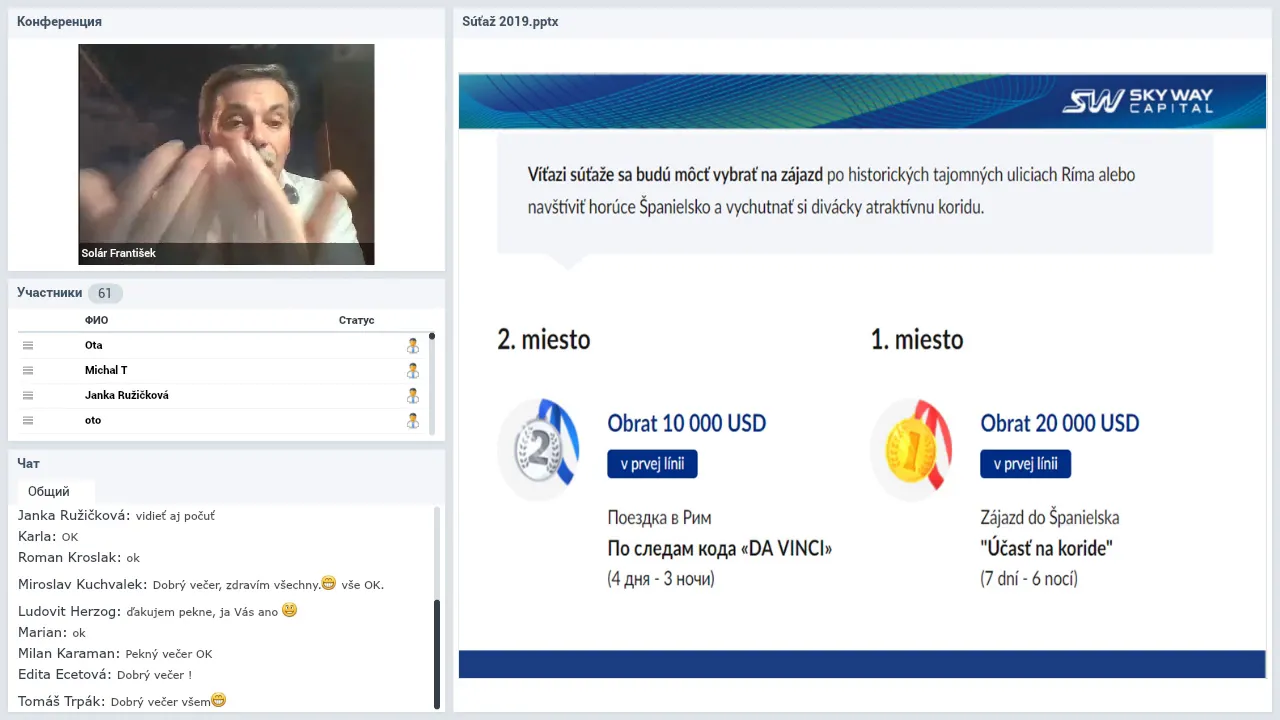Click the Sky Way Capital logo
The width and height of the screenshot is (1280, 720).
tap(1137, 101)
